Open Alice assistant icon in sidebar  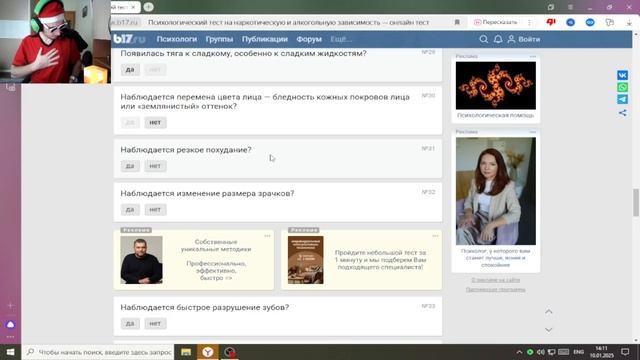tap(10, 324)
